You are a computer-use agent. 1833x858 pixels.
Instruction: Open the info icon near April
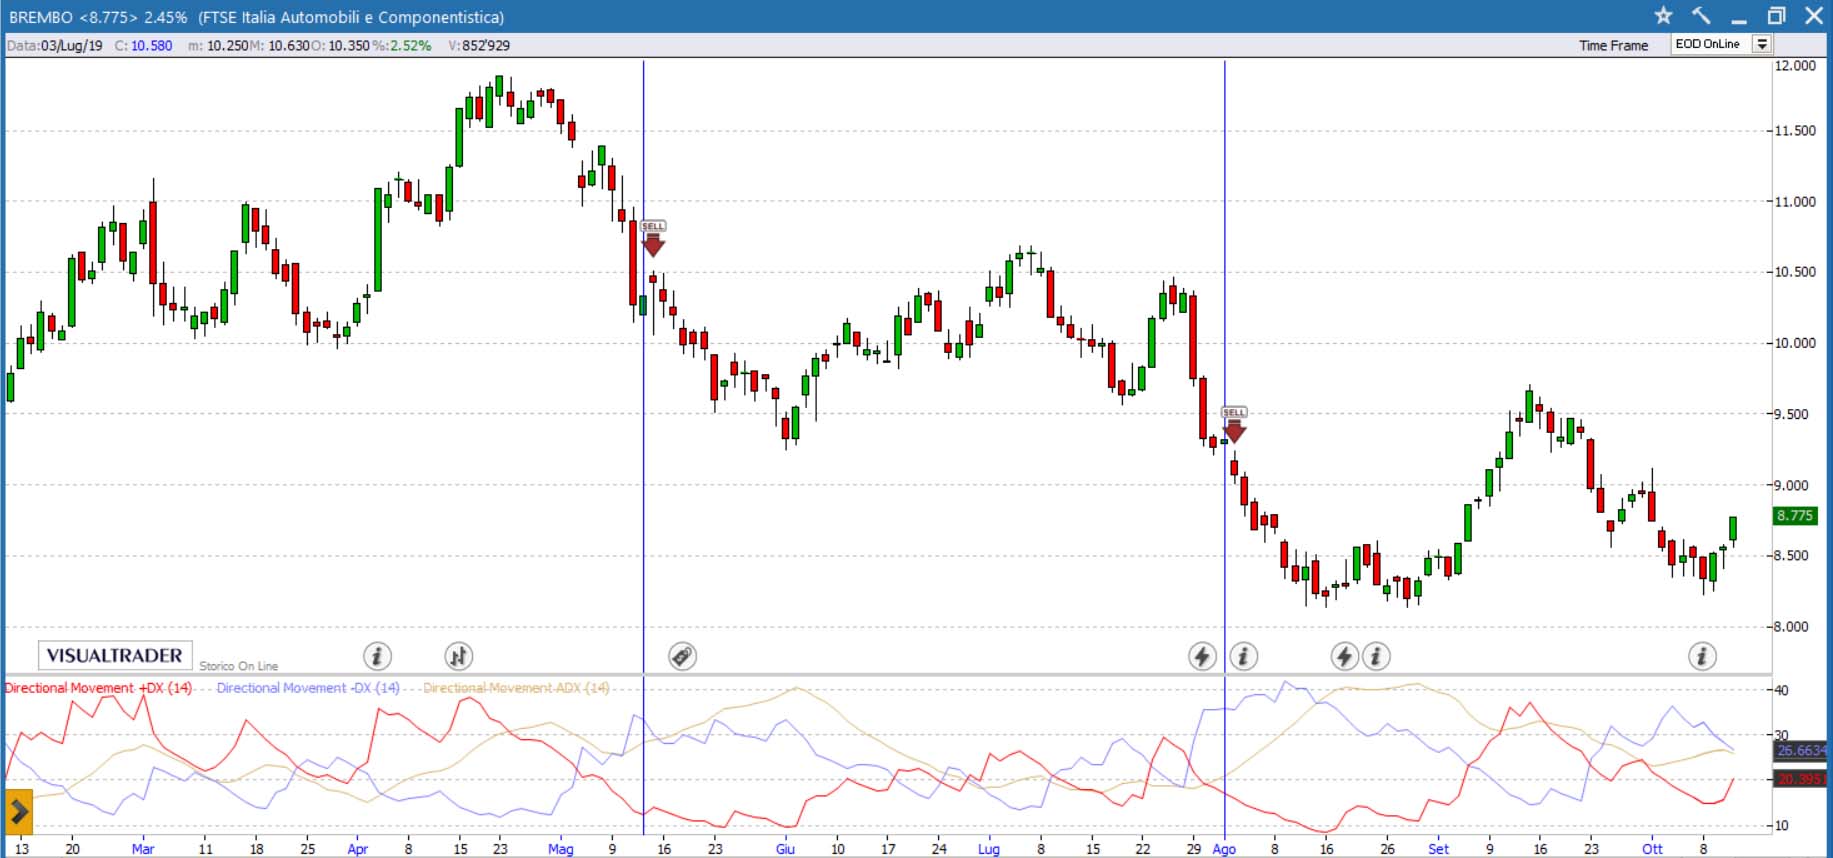pyautogui.click(x=377, y=656)
